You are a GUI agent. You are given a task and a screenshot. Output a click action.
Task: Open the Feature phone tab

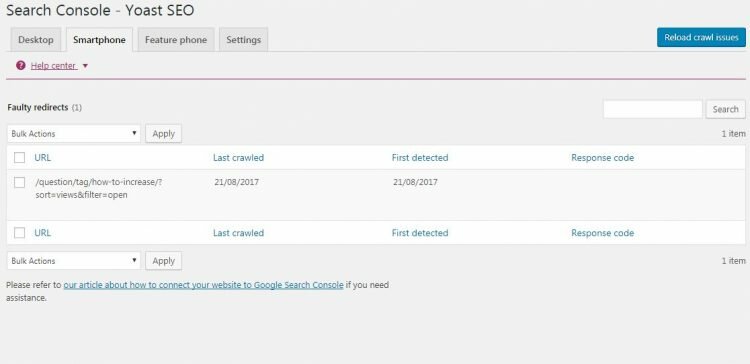176,40
